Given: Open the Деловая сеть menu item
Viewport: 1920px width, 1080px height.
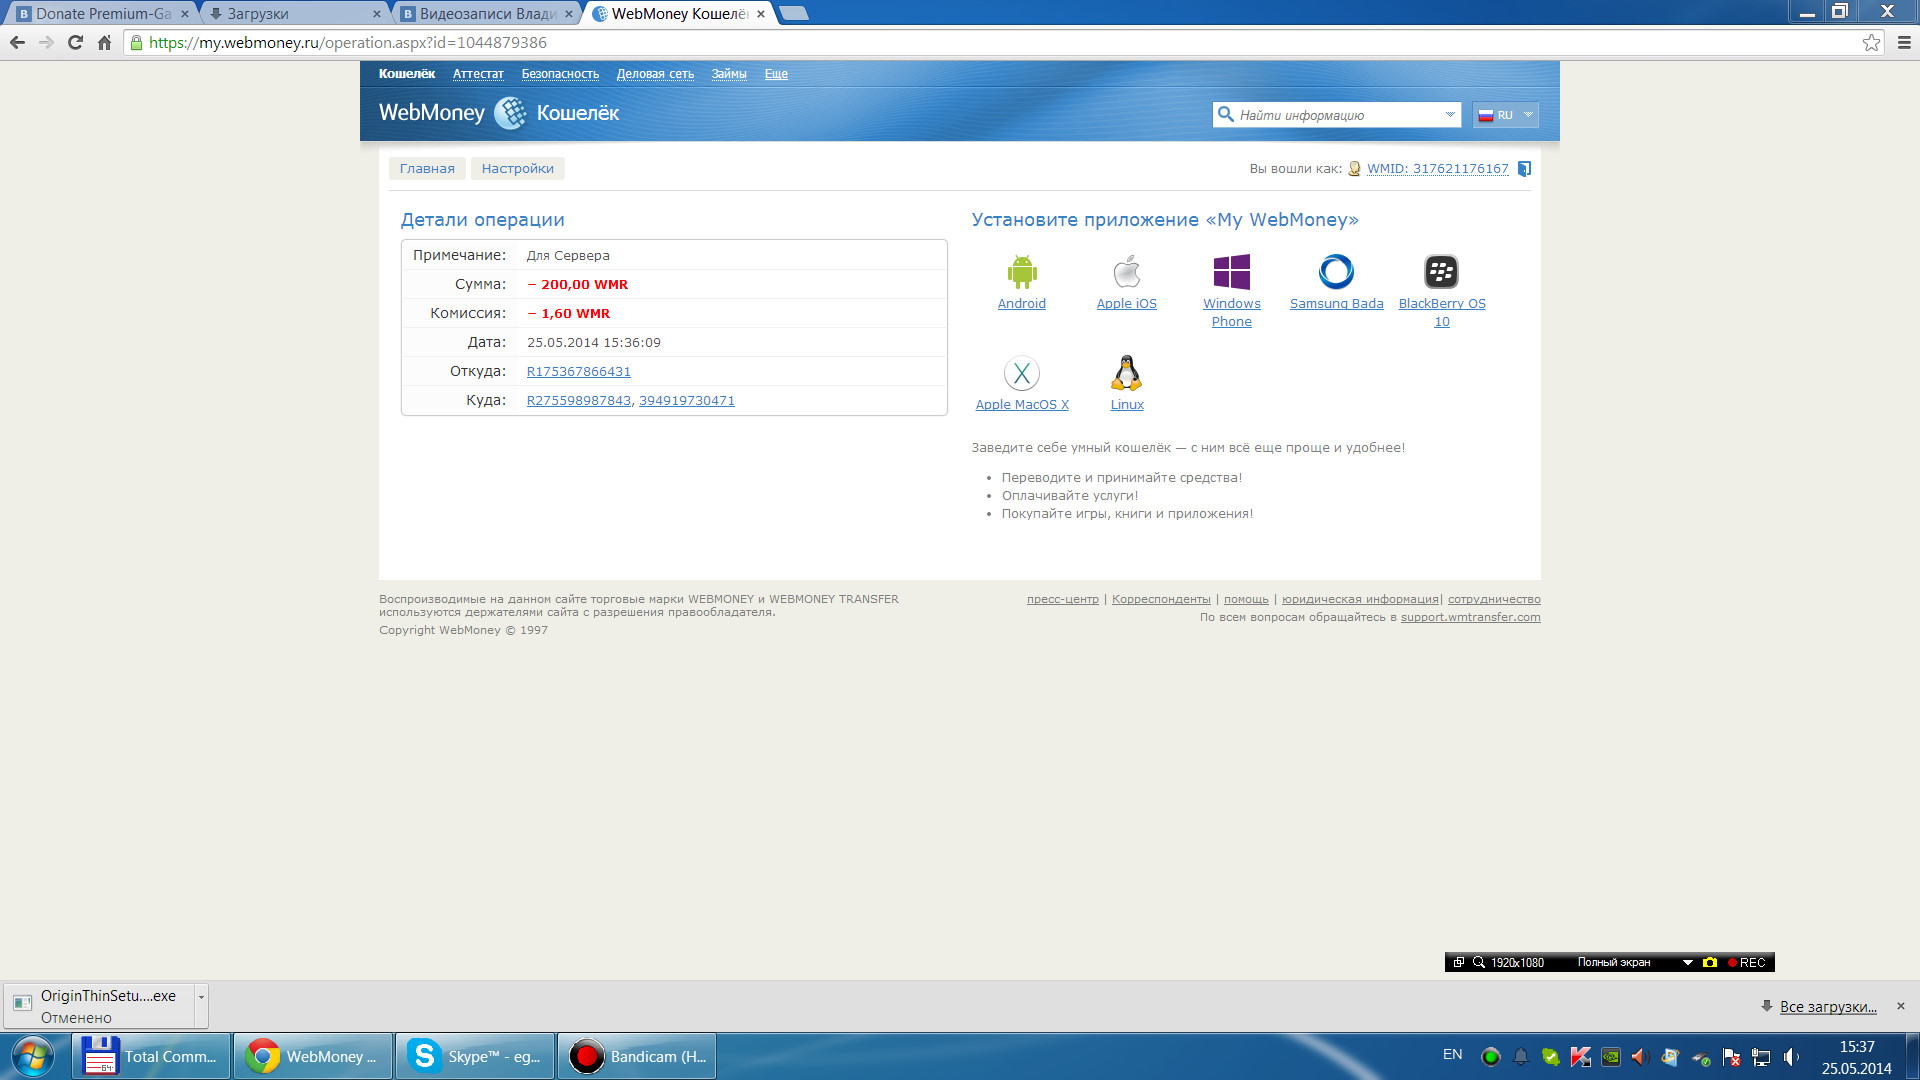Looking at the screenshot, I should pos(655,74).
